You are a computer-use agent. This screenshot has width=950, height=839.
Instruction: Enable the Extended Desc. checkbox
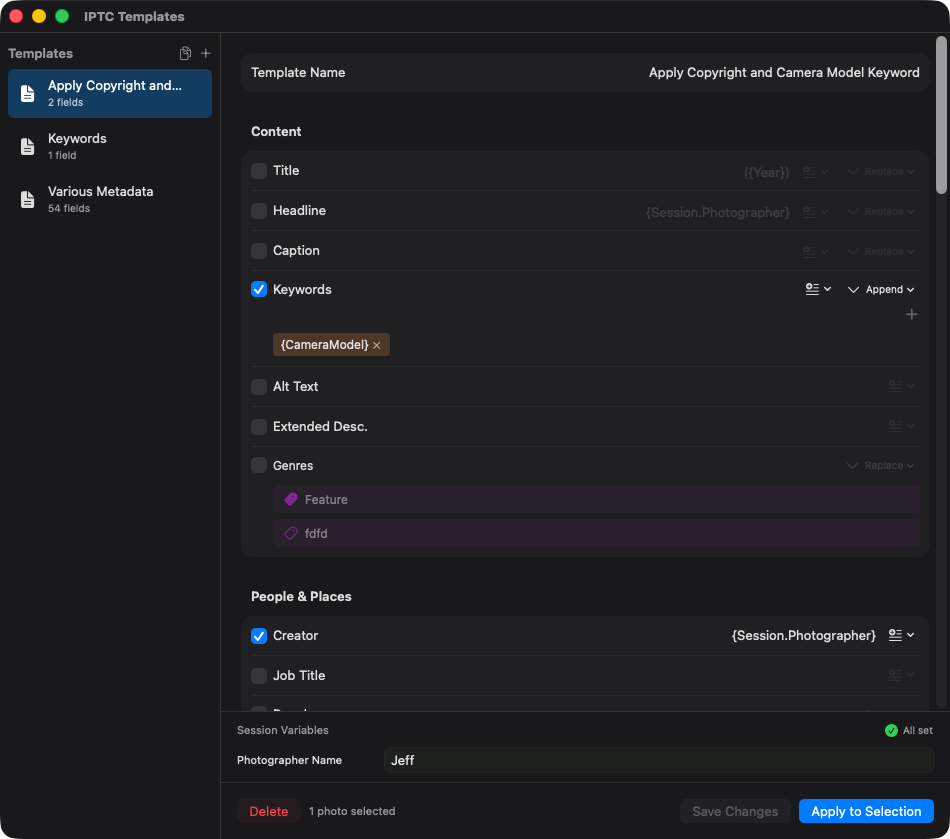259,426
